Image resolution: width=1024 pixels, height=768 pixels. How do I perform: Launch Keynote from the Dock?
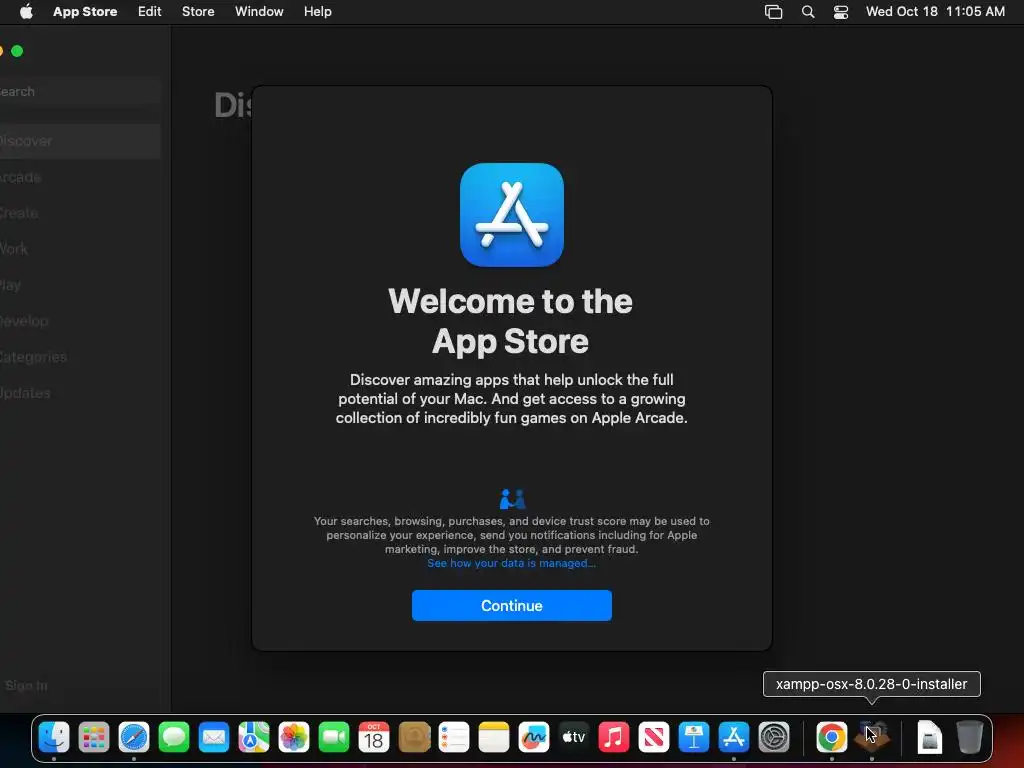point(694,738)
